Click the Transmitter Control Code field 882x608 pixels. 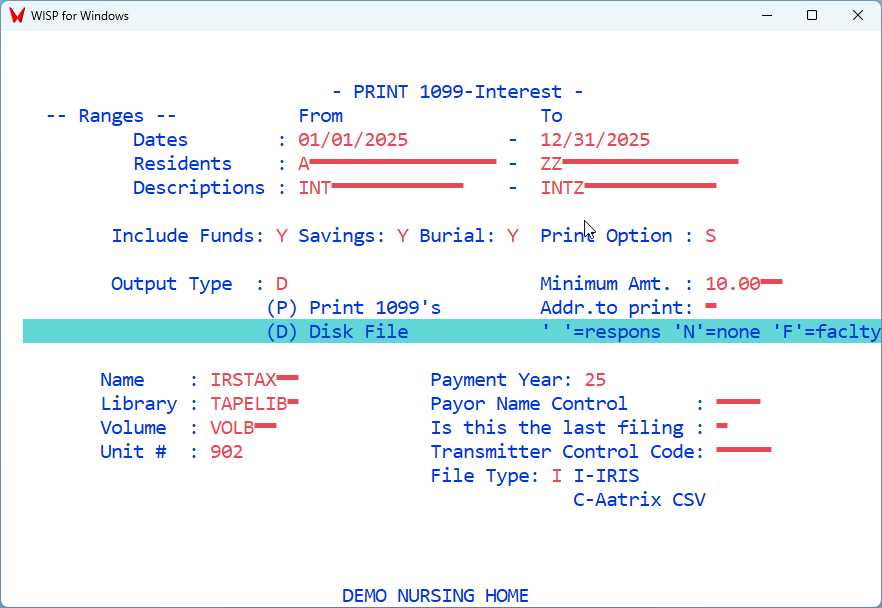[x=744, y=452]
